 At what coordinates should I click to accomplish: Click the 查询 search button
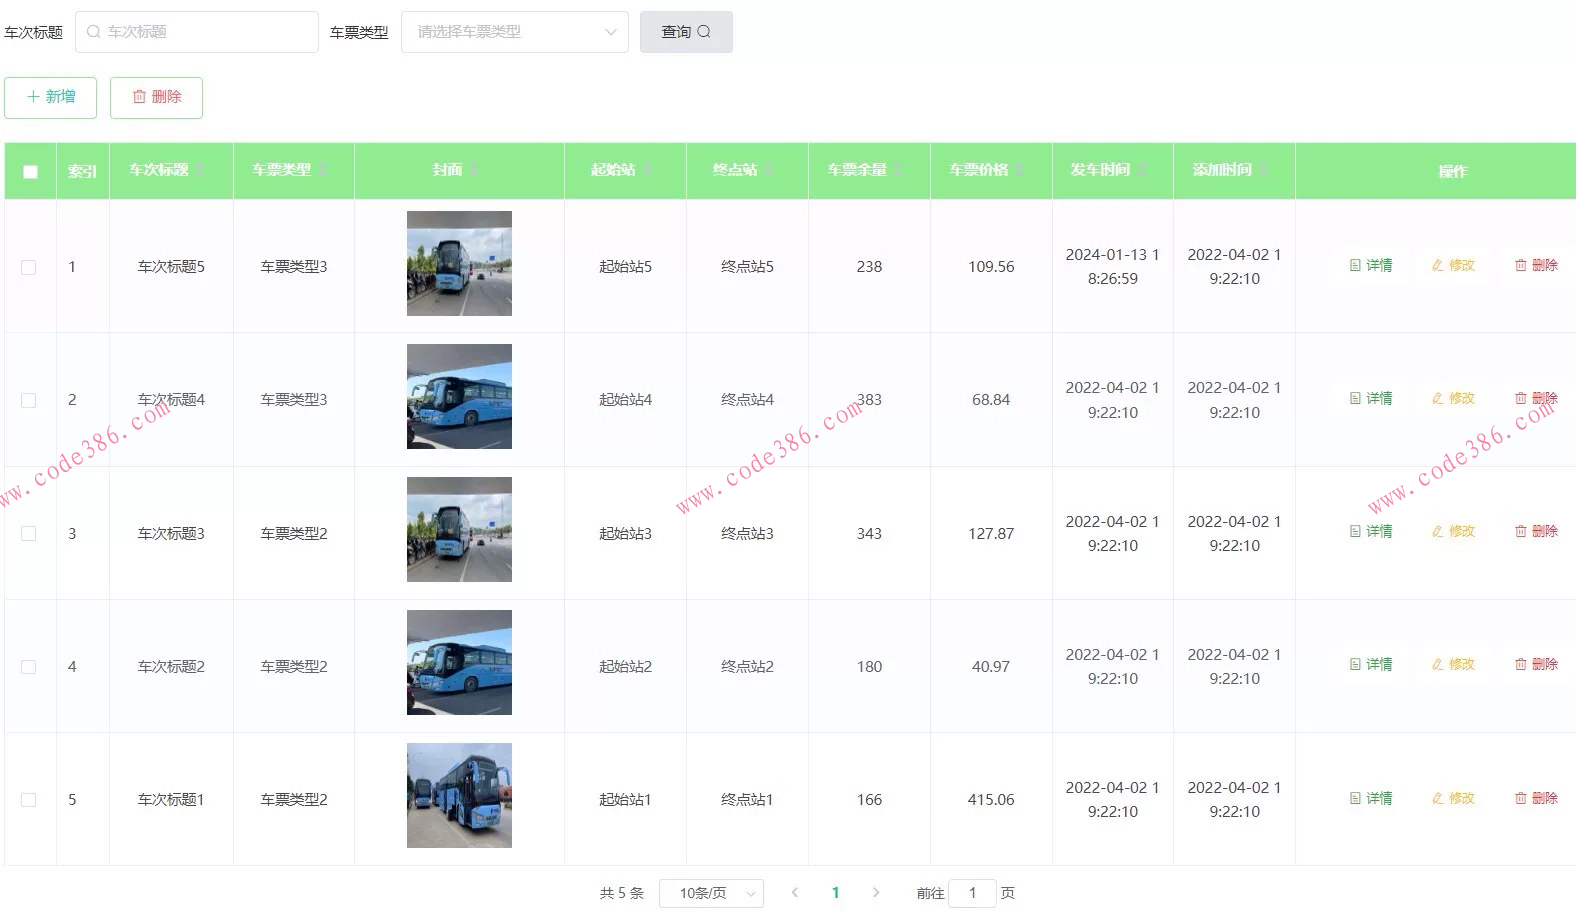[686, 32]
